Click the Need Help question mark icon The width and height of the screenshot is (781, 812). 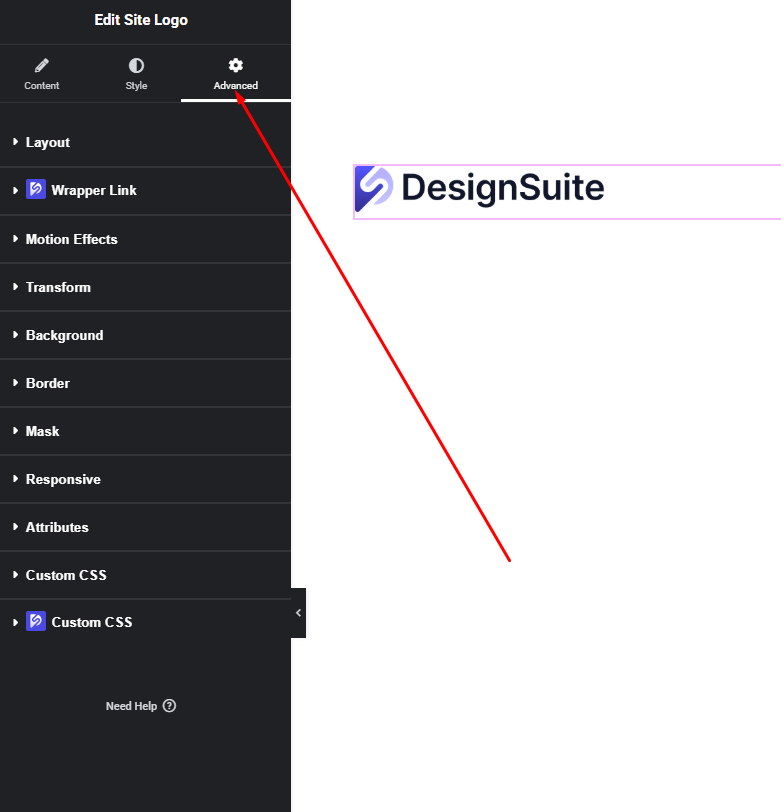tap(169, 706)
